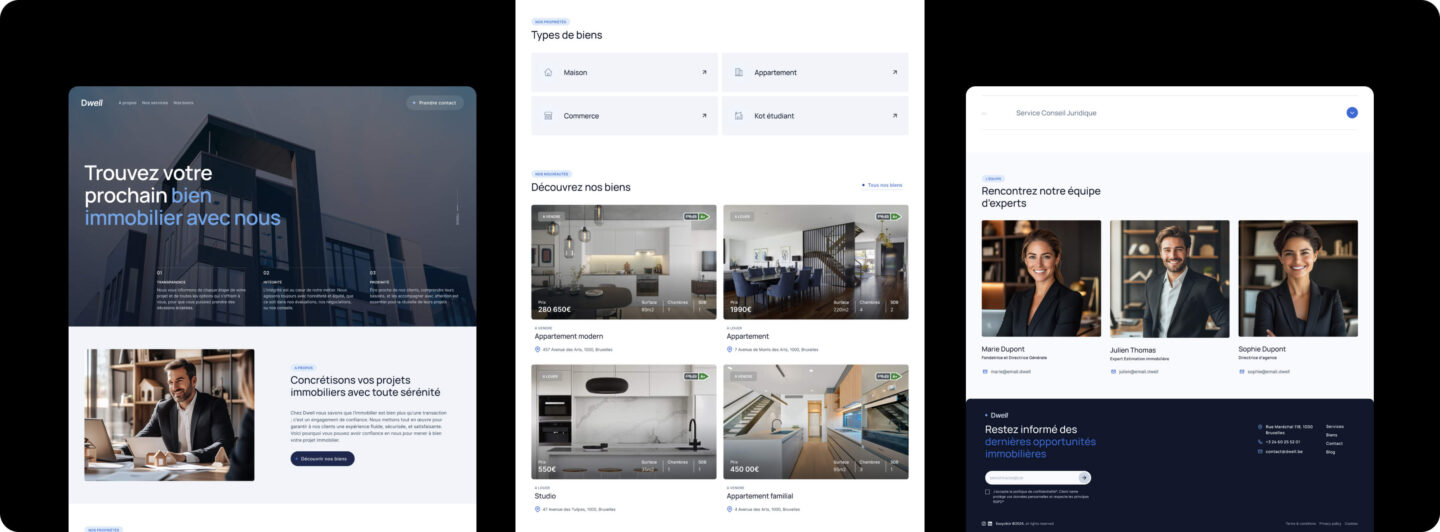
Task: Select the Appartement familial listing title
Action: (760, 496)
